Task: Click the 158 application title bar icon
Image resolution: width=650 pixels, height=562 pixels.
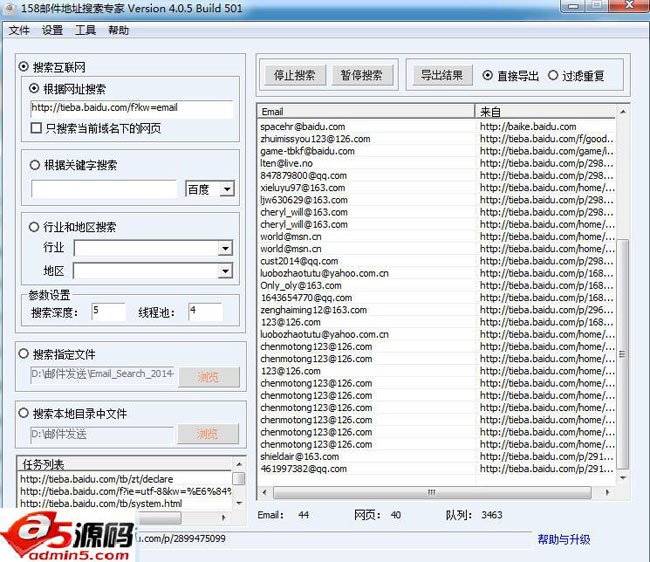Action: [x=10, y=8]
